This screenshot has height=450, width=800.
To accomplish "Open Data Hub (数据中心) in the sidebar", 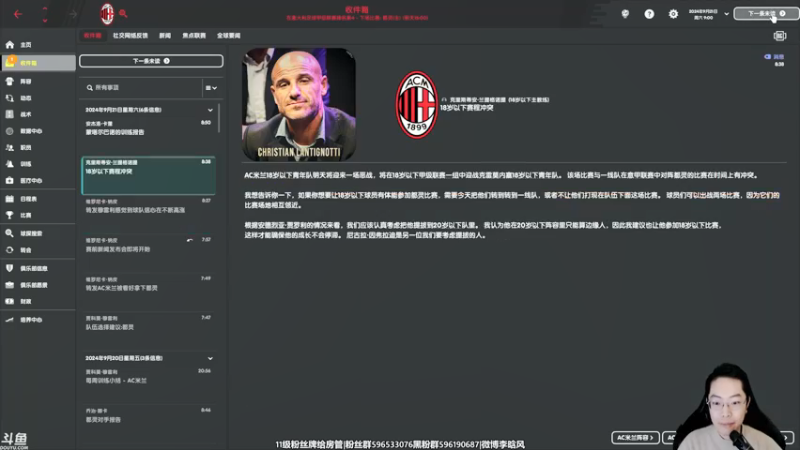I will click(38, 131).
